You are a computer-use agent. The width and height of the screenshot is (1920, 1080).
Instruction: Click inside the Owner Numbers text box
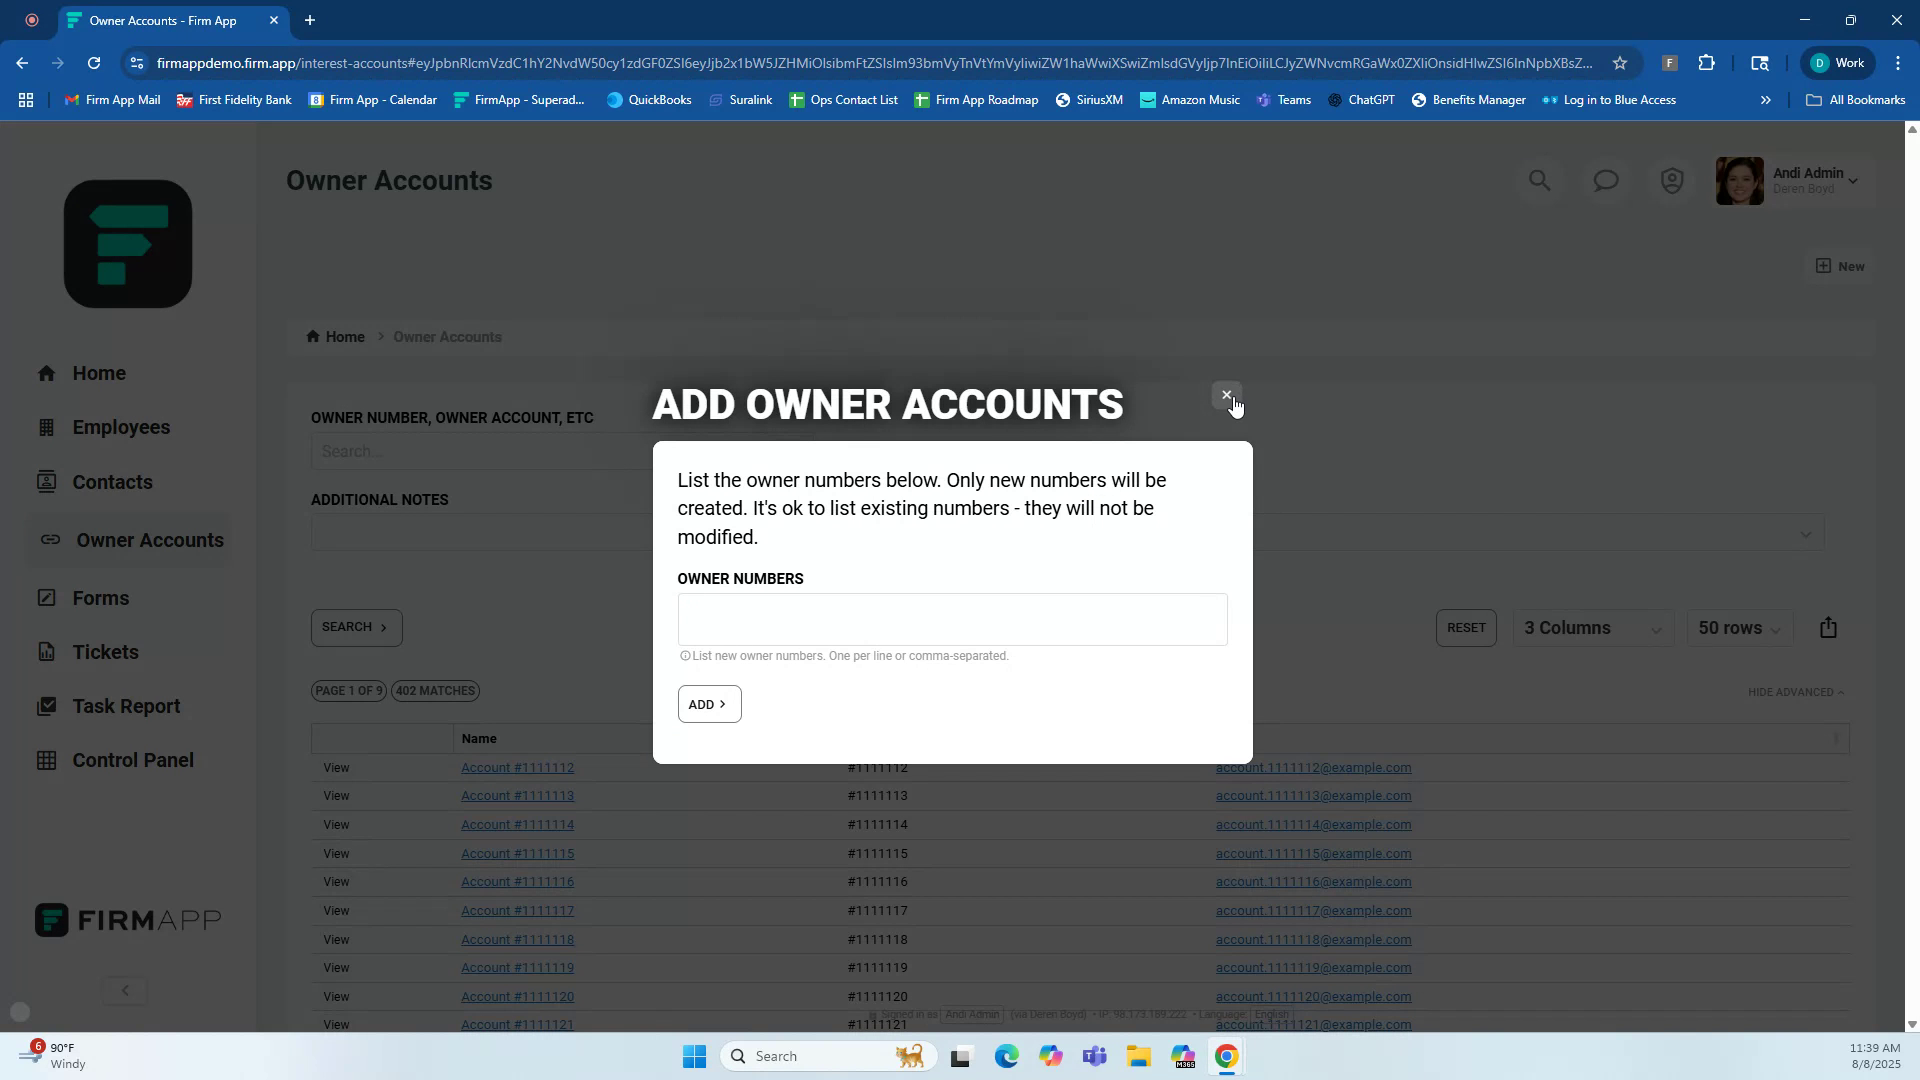click(952, 619)
